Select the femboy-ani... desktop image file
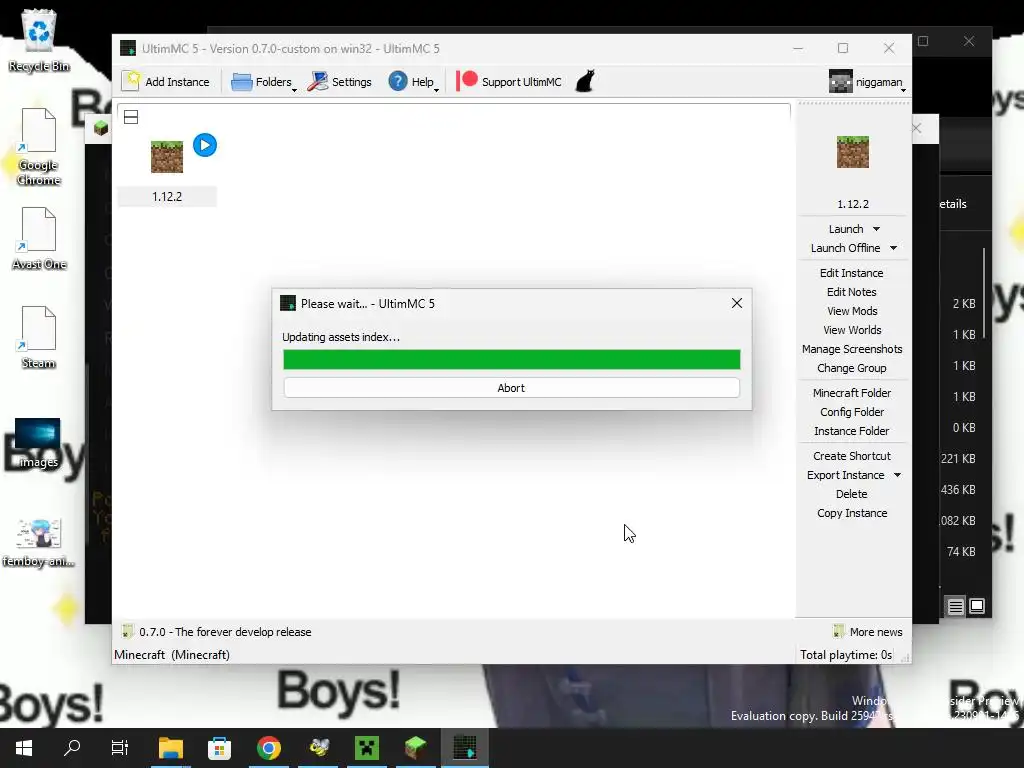1024x768 pixels. (x=38, y=542)
